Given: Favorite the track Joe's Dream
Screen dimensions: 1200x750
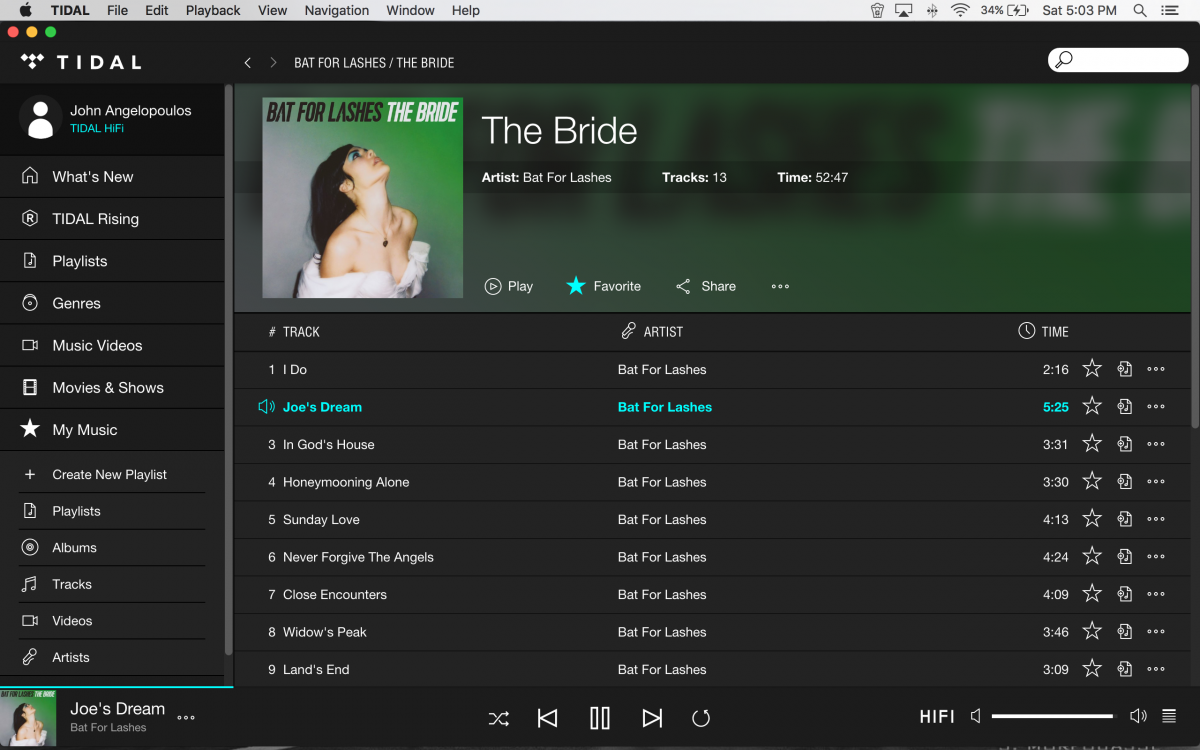Looking at the screenshot, I should pyautogui.click(x=1092, y=406).
